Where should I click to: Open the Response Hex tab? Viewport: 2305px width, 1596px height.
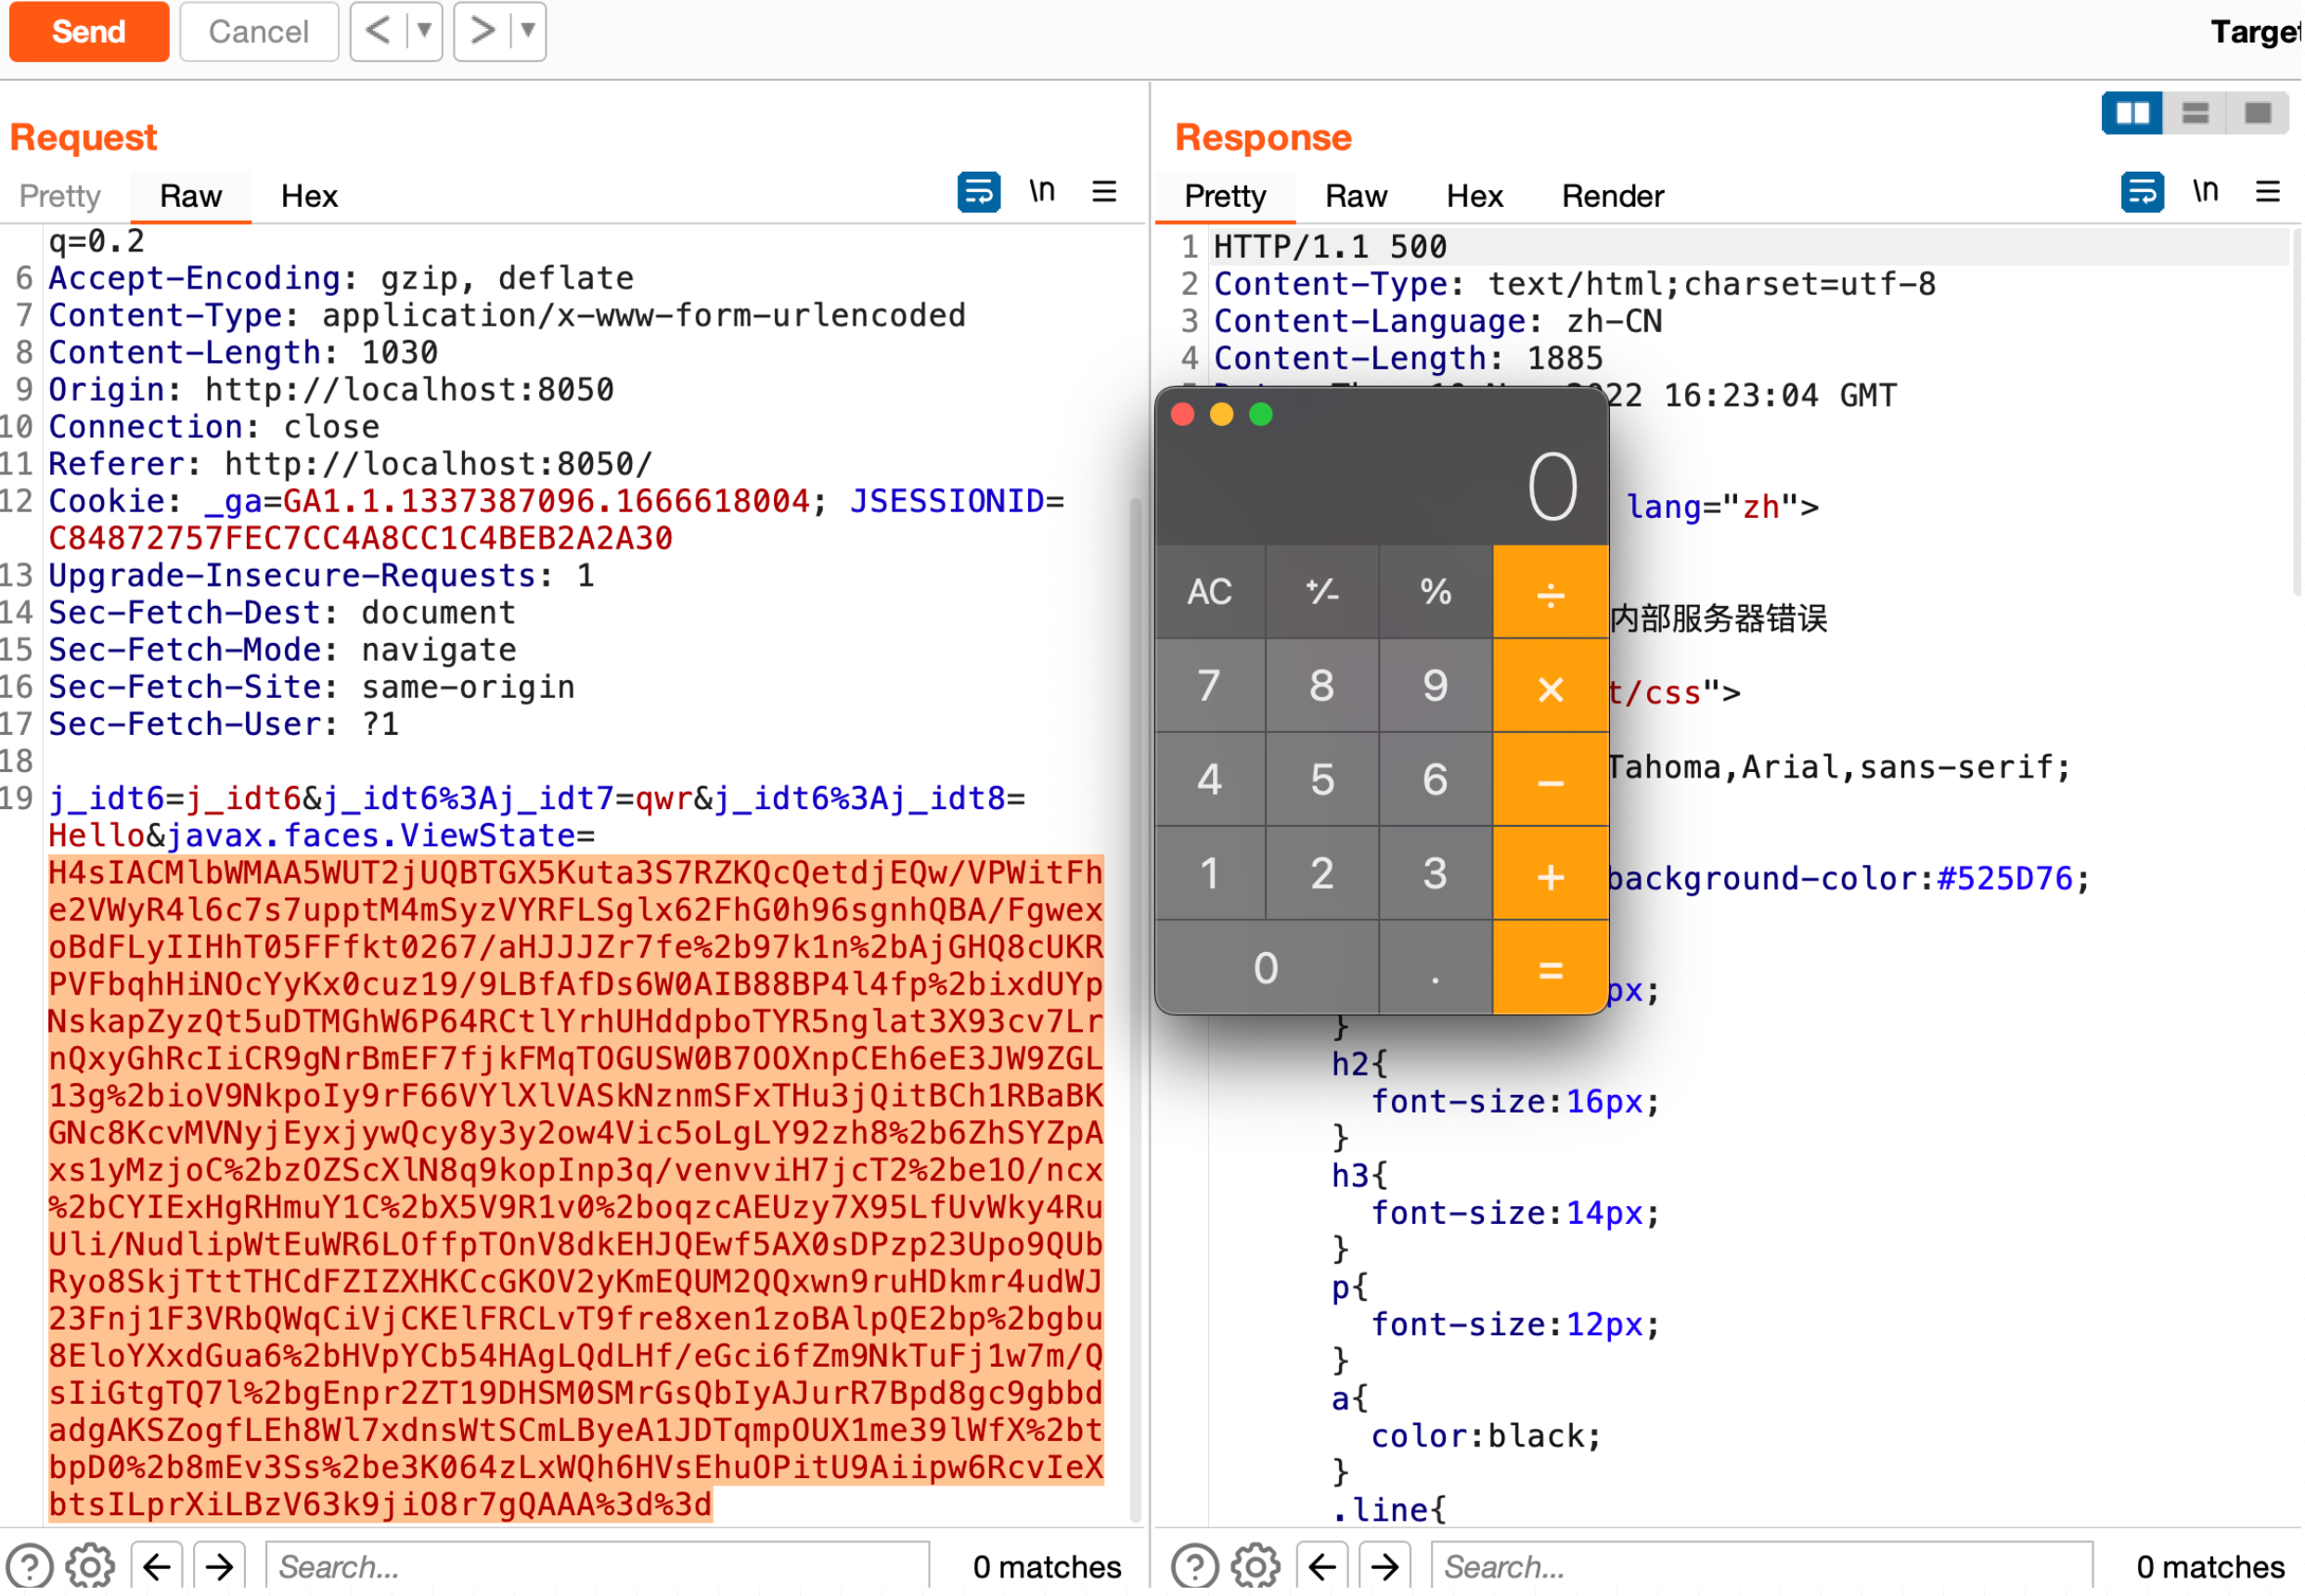(x=1475, y=196)
